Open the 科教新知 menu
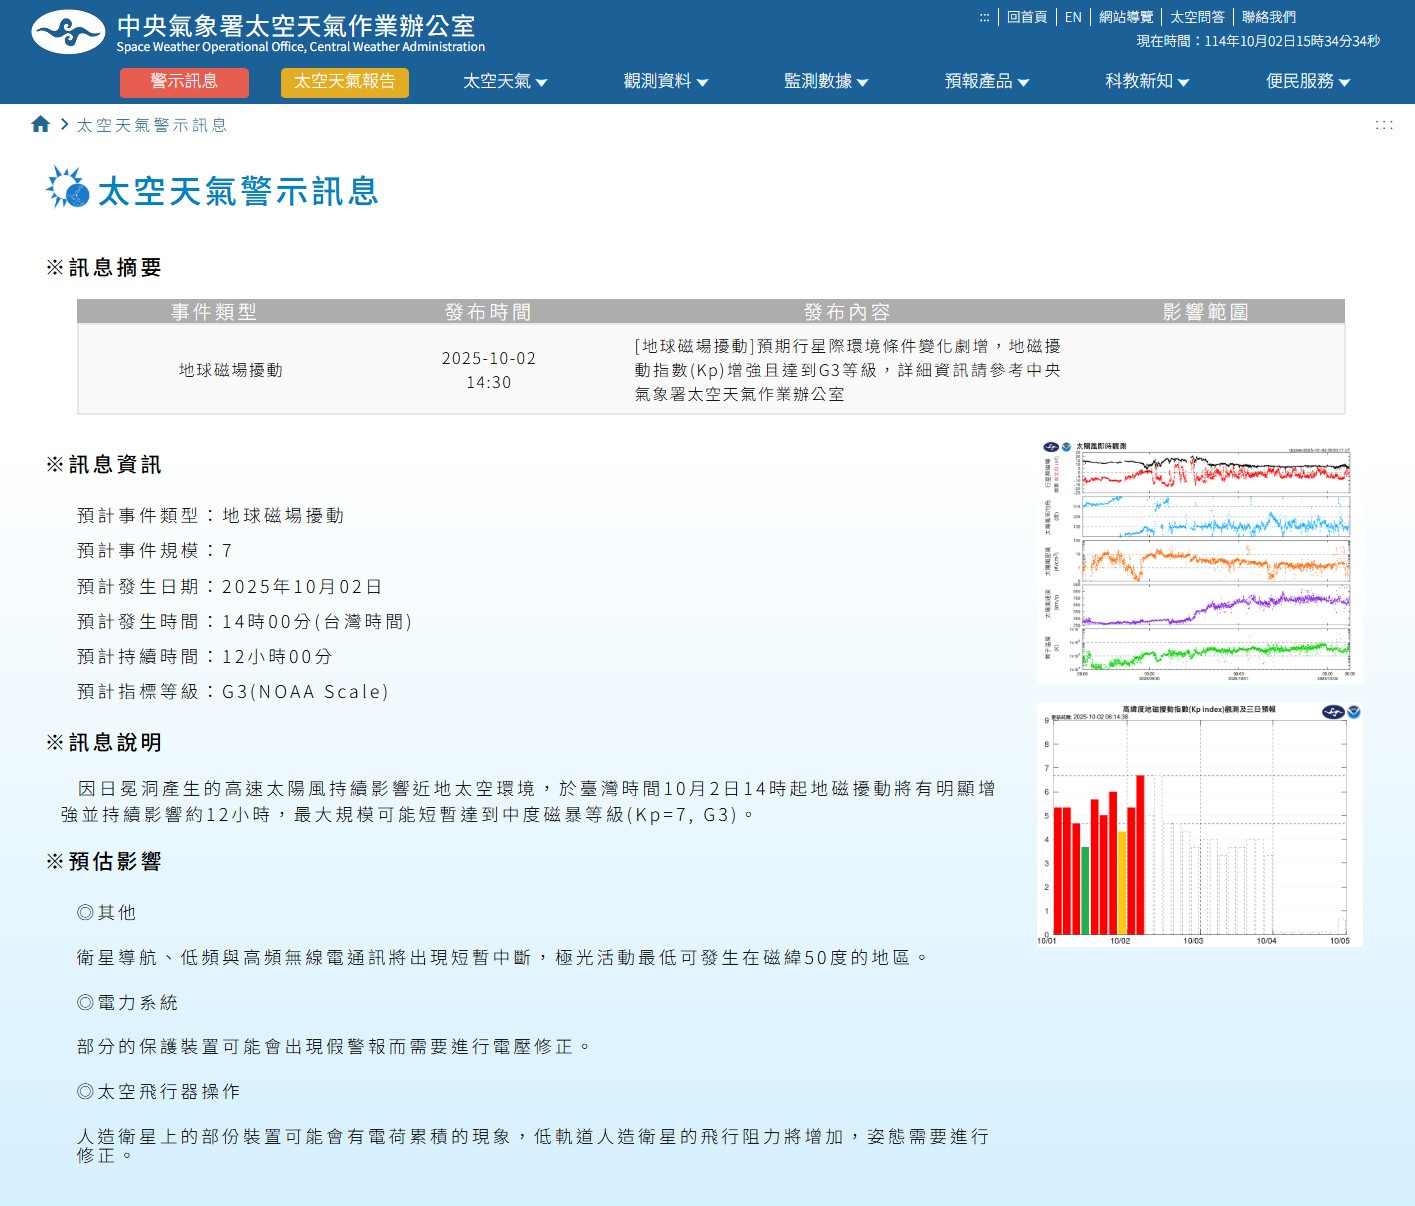Image resolution: width=1415 pixels, height=1206 pixels. tap(1147, 81)
